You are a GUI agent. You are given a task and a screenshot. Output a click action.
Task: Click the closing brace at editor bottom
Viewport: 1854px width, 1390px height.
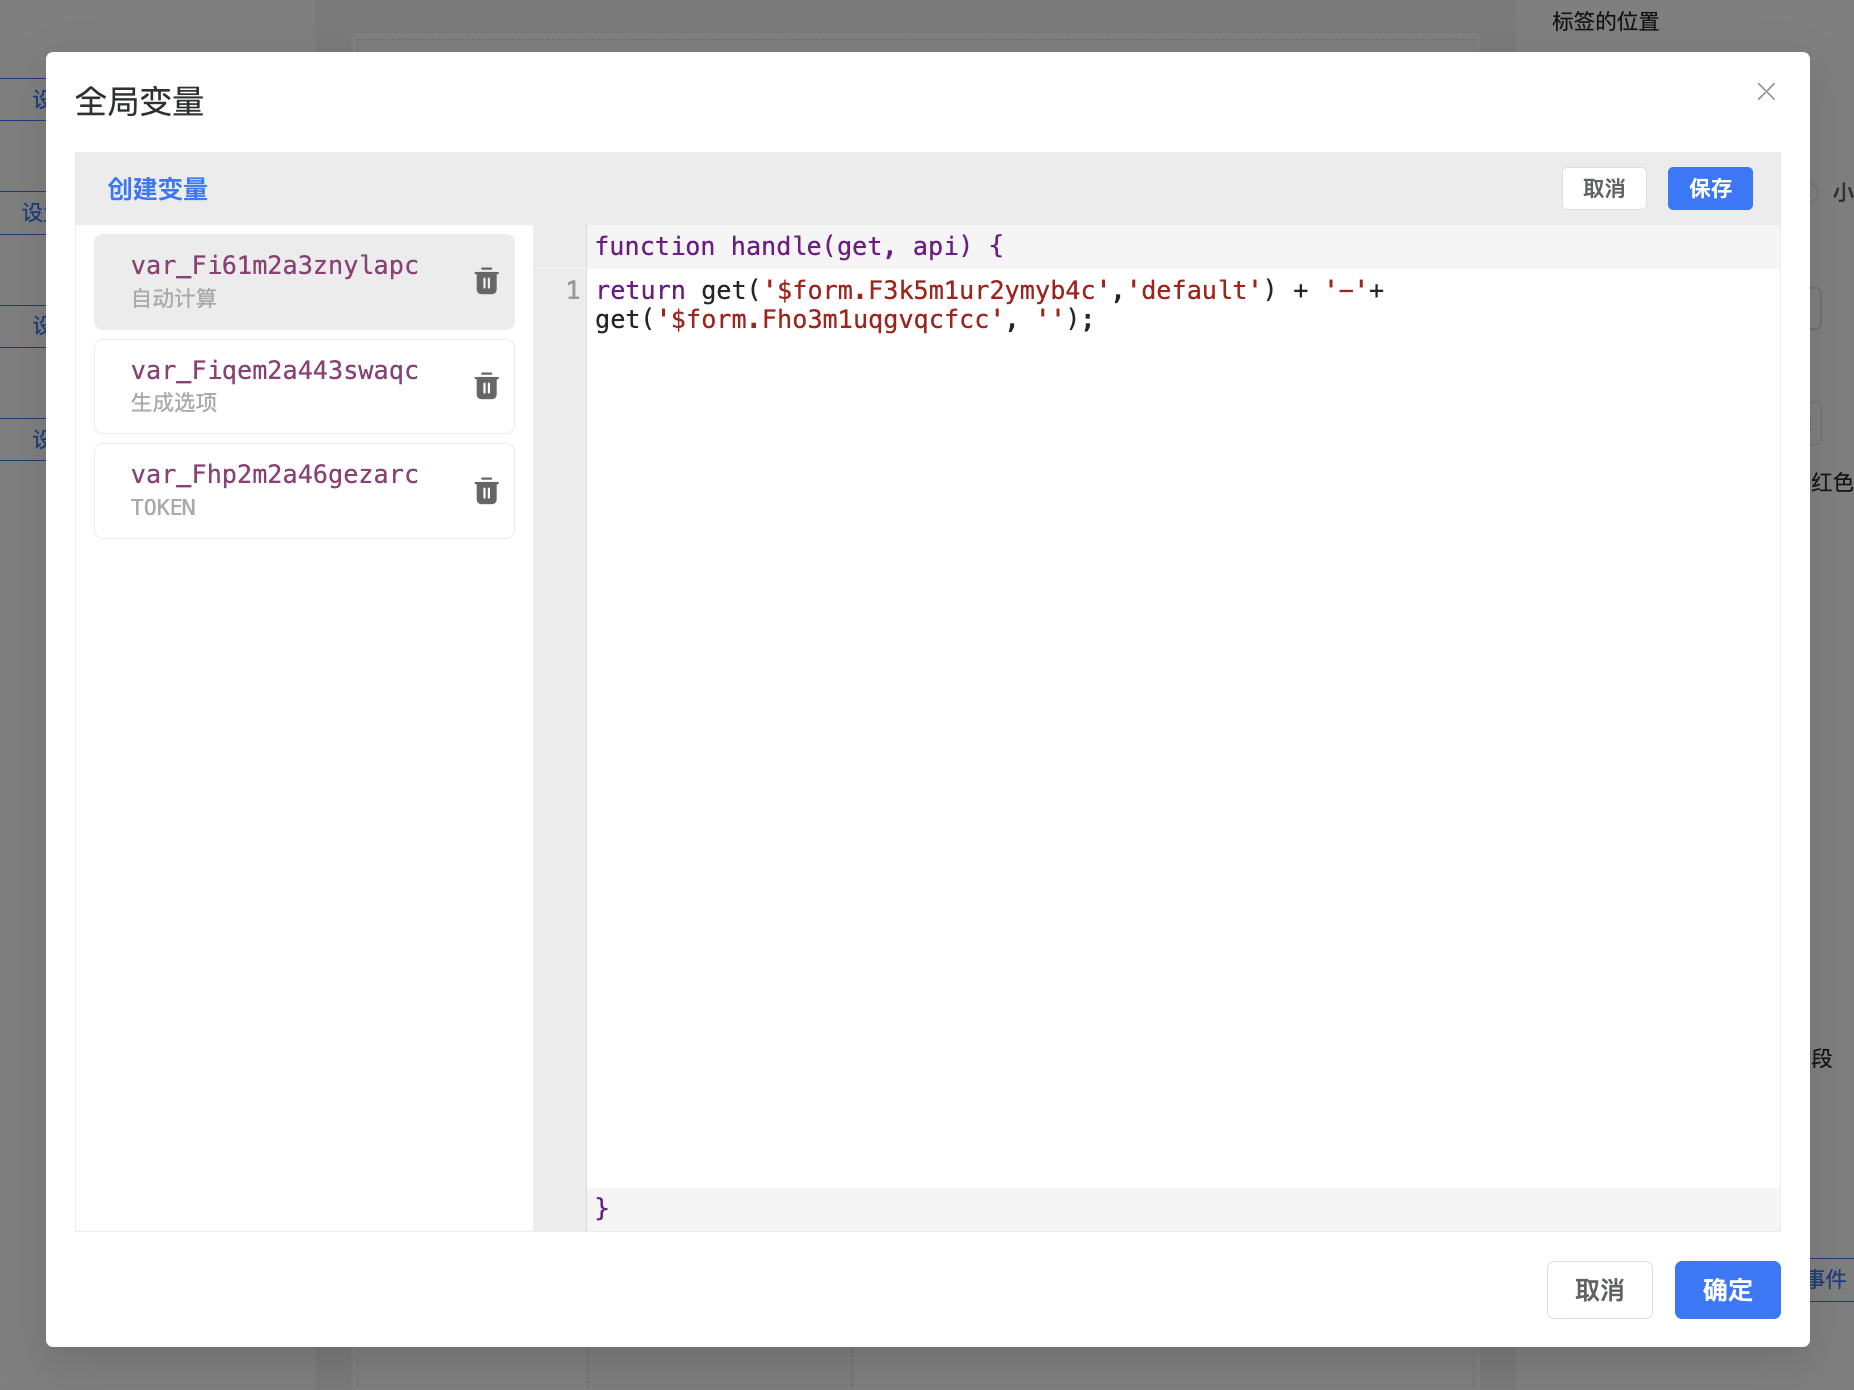click(x=602, y=1208)
